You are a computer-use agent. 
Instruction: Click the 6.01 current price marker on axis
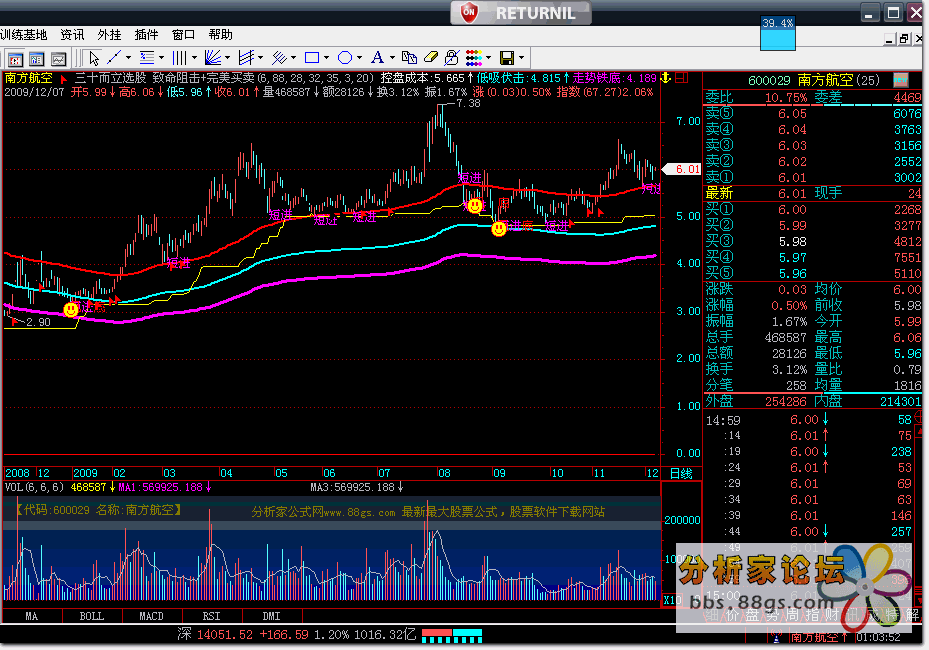pyautogui.click(x=683, y=169)
